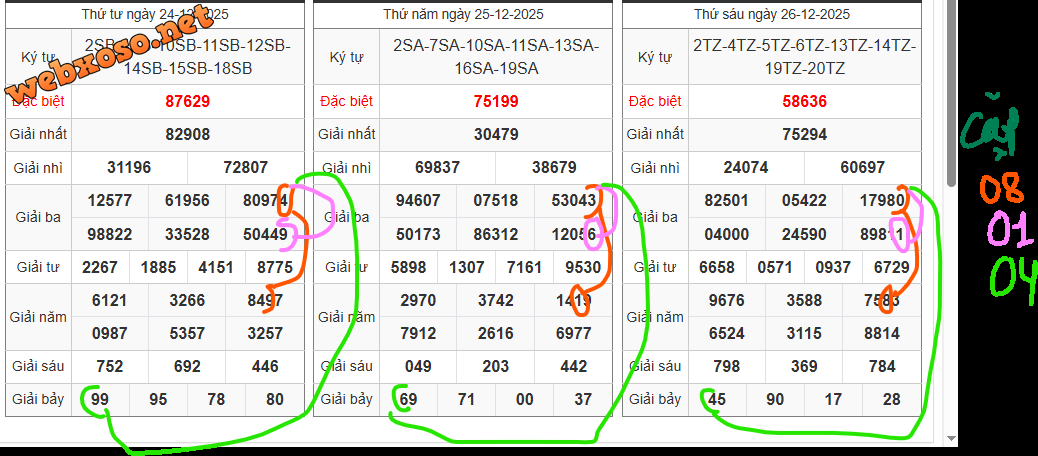This screenshot has width=1038, height=456.
Task: Click Giải sáu number 442
Action: (574, 366)
